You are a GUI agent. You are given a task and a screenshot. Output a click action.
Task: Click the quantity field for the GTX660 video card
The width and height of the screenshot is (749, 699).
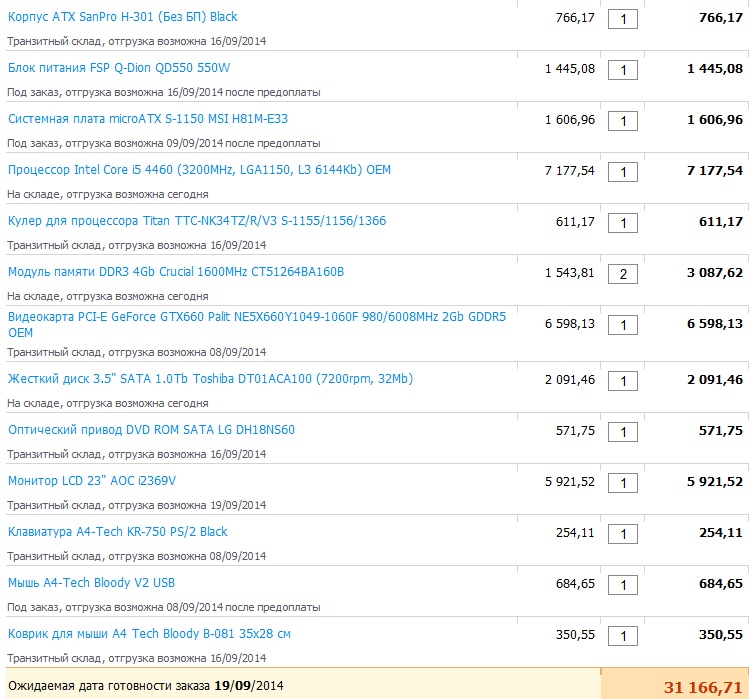(x=623, y=325)
